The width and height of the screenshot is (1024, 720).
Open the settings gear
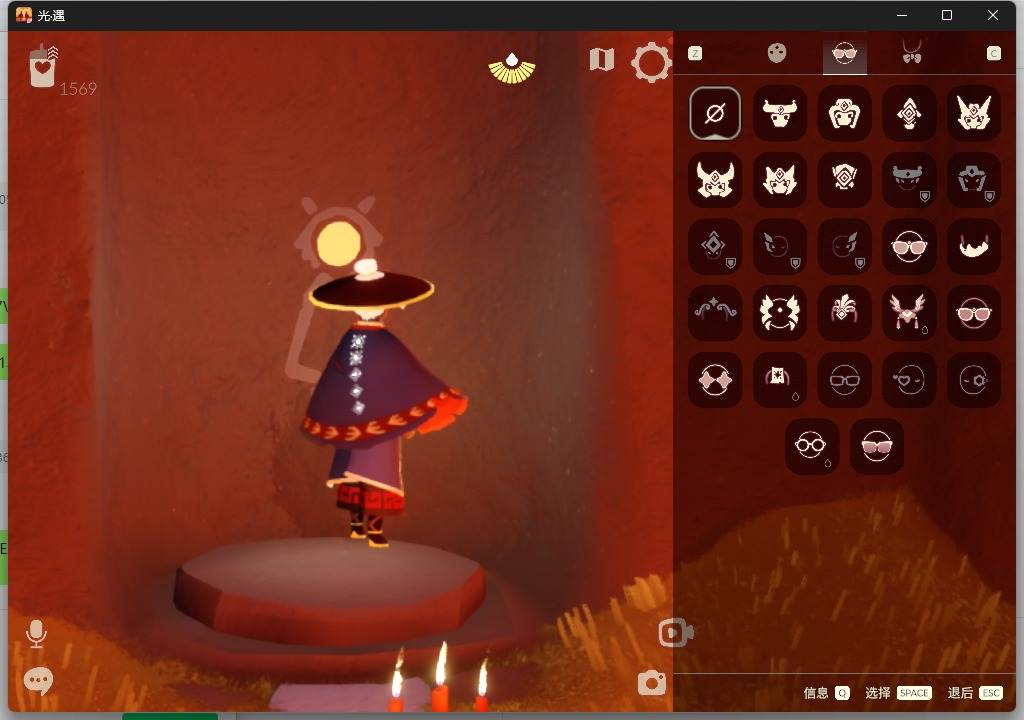pyautogui.click(x=650, y=62)
